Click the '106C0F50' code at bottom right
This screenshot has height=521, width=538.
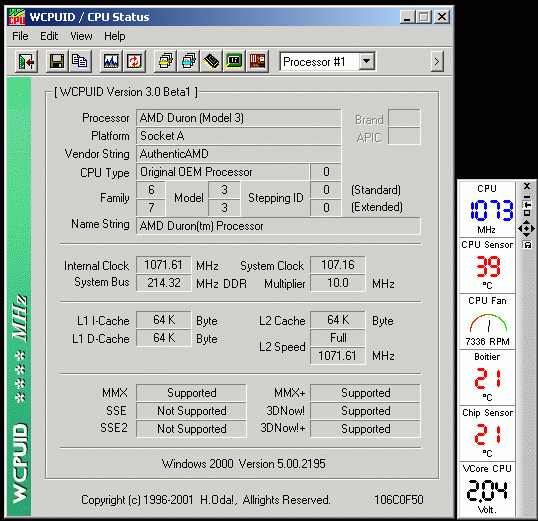pos(399,500)
